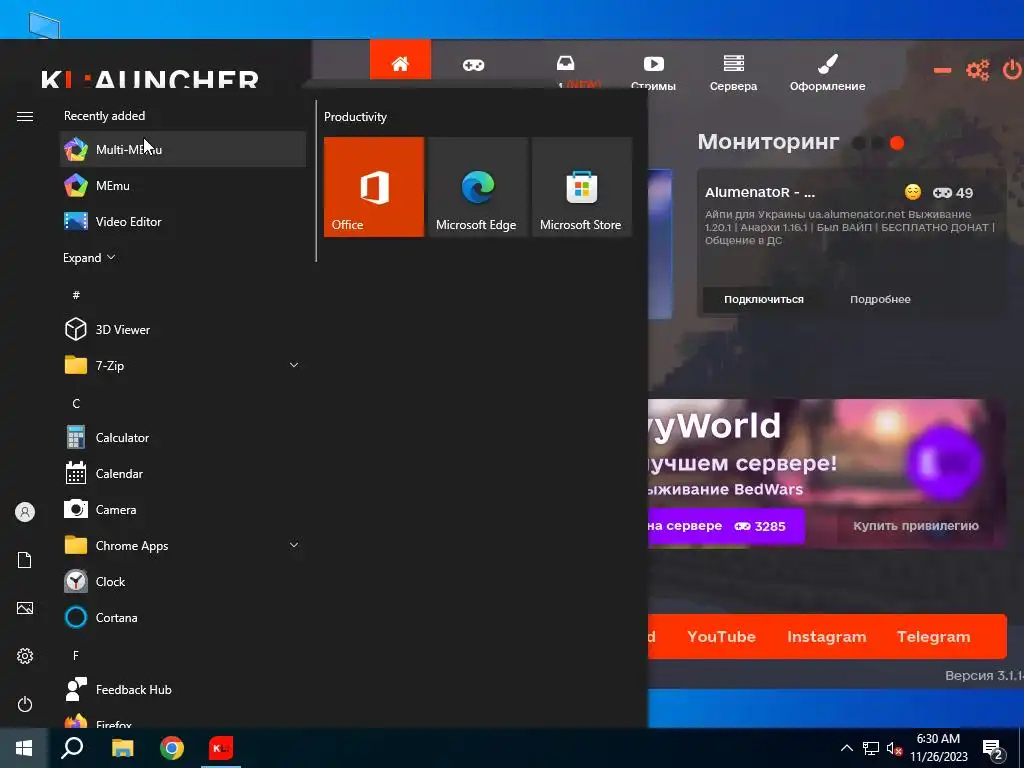Screen dimensions: 1024x768
Task: Open network tray icon
Action: [871, 748]
